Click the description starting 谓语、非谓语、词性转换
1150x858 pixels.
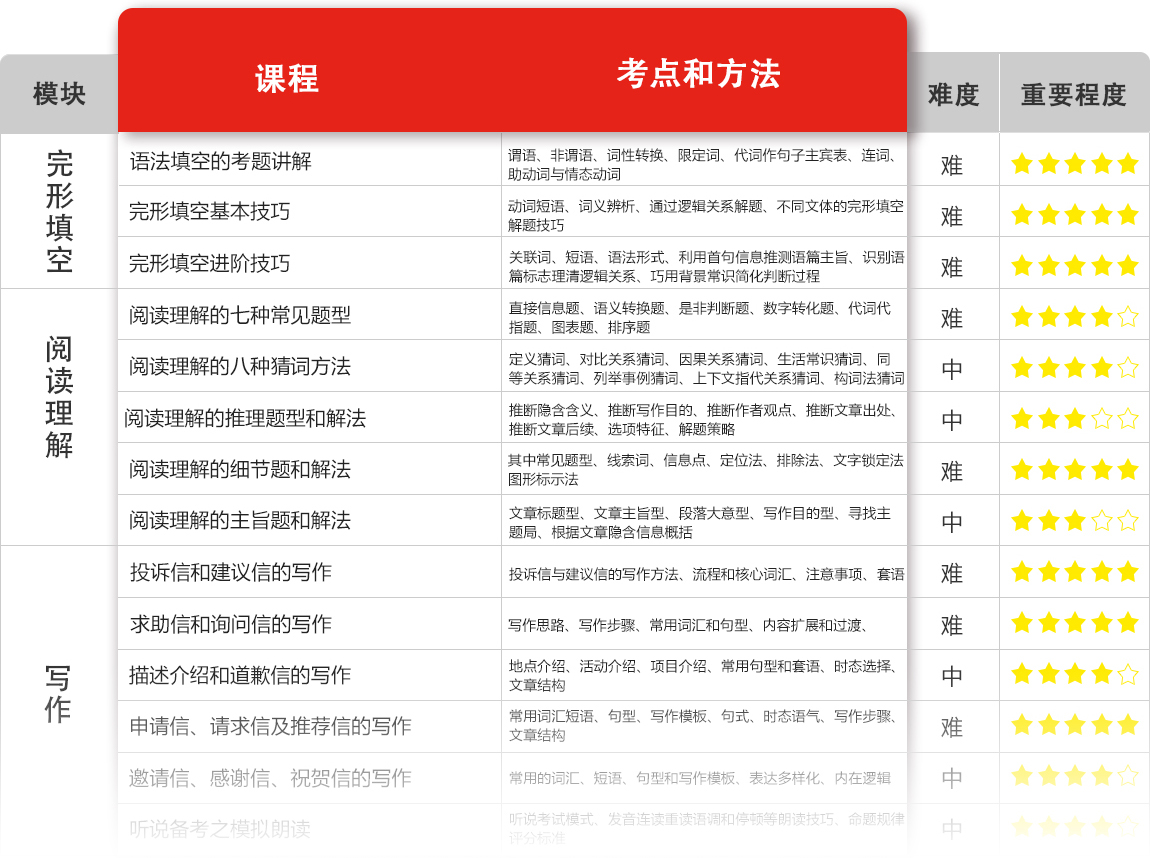click(x=702, y=164)
